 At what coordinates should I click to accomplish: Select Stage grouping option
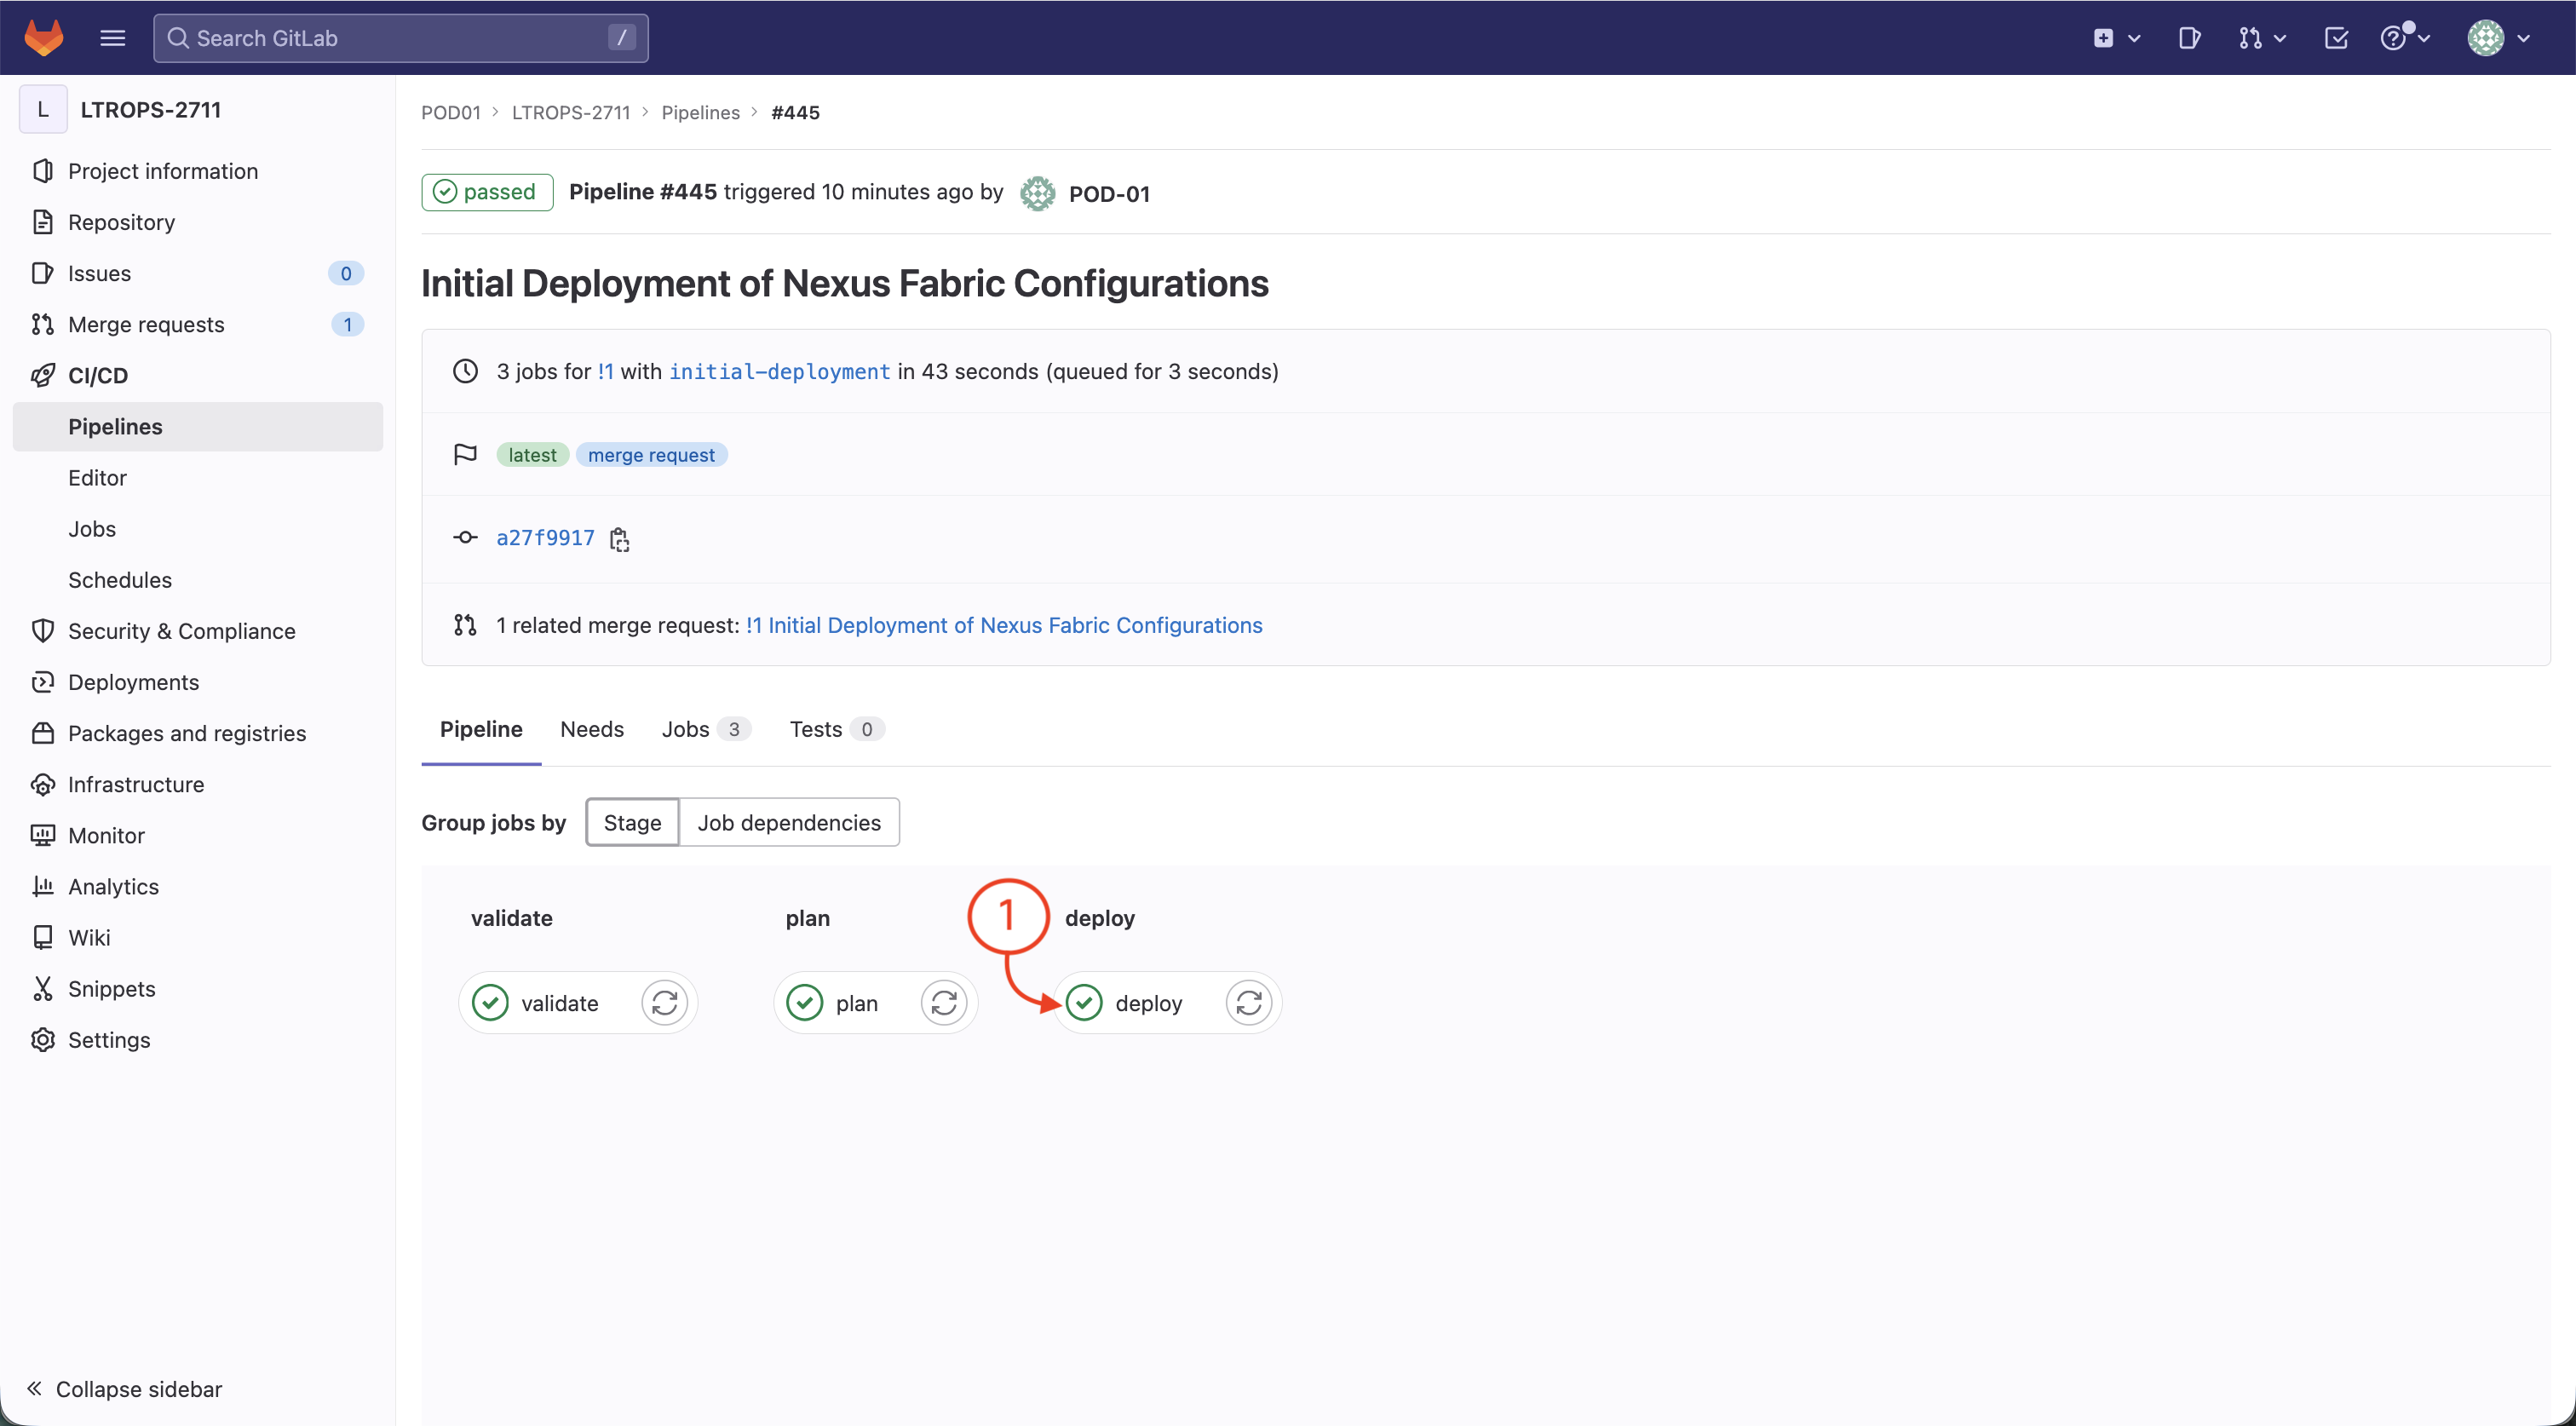click(x=632, y=822)
